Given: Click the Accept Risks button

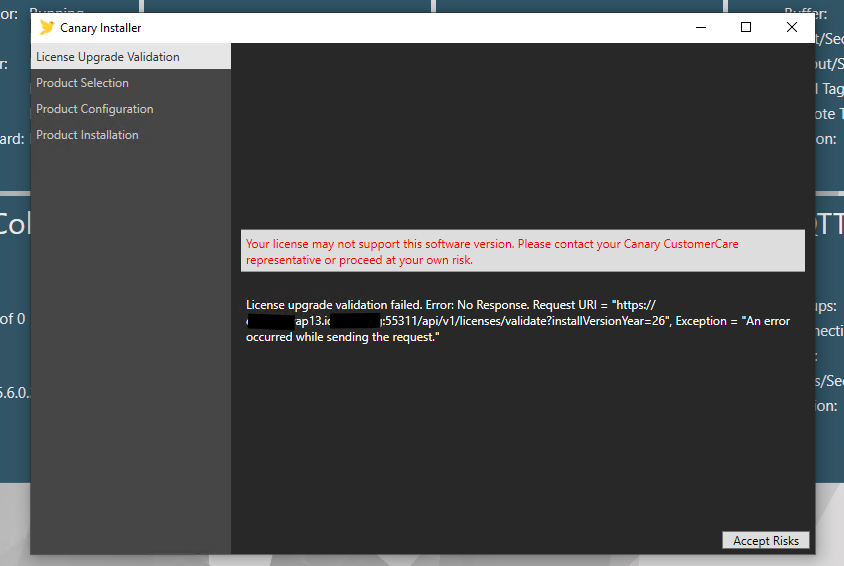Looking at the screenshot, I should 765,540.
